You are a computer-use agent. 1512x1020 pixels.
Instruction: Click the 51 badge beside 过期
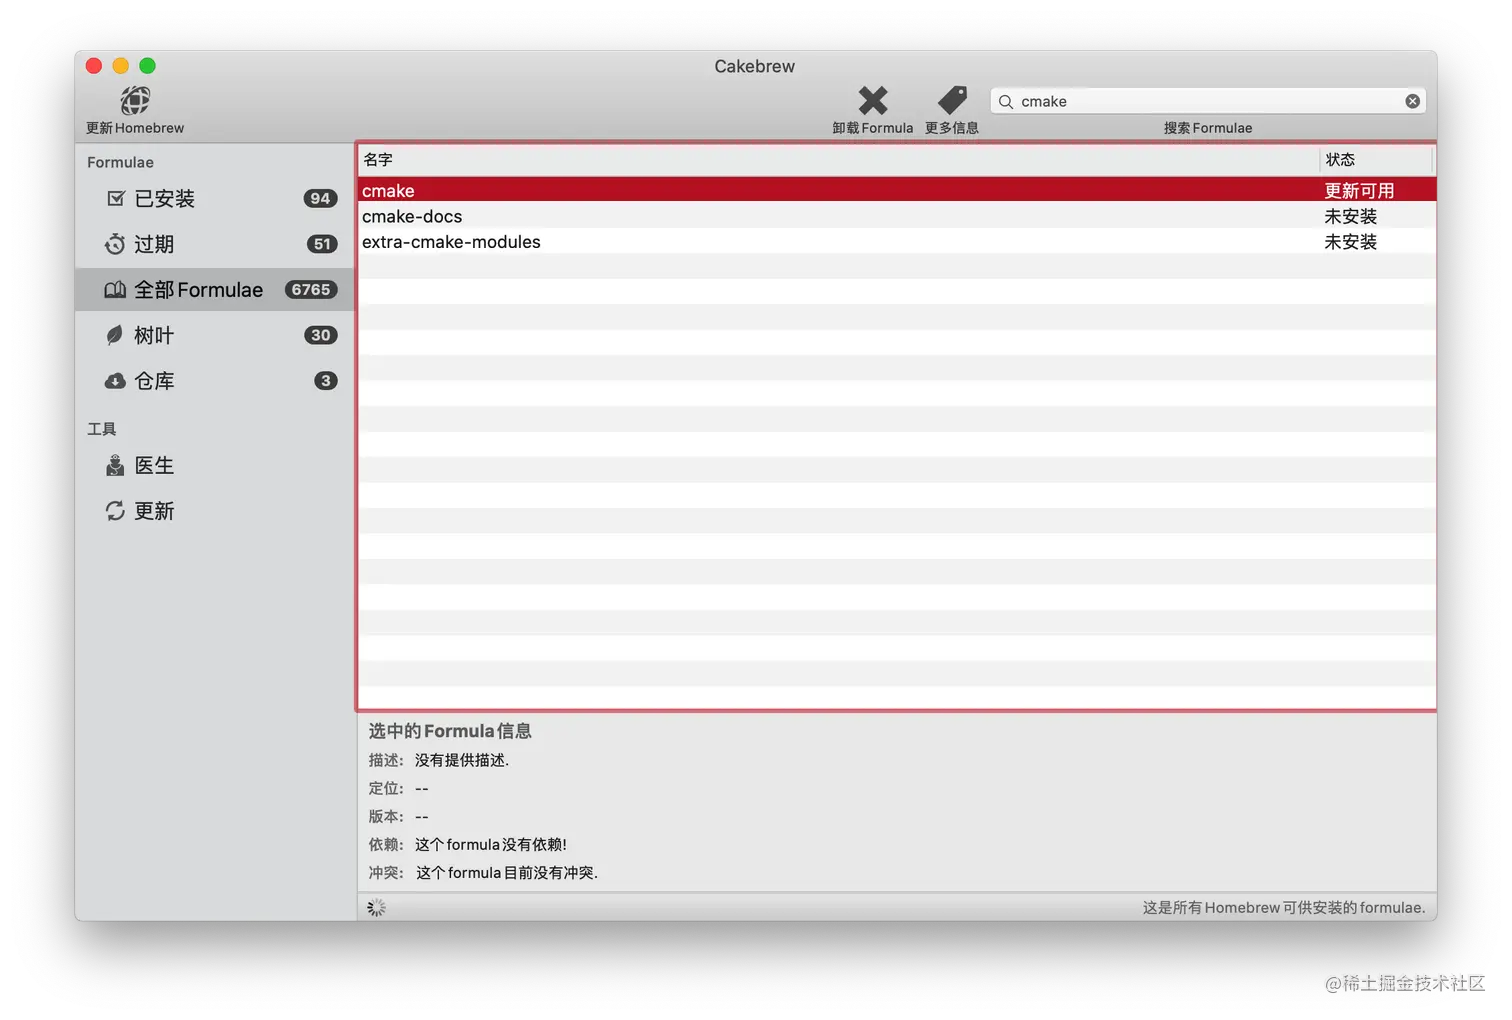point(322,244)
